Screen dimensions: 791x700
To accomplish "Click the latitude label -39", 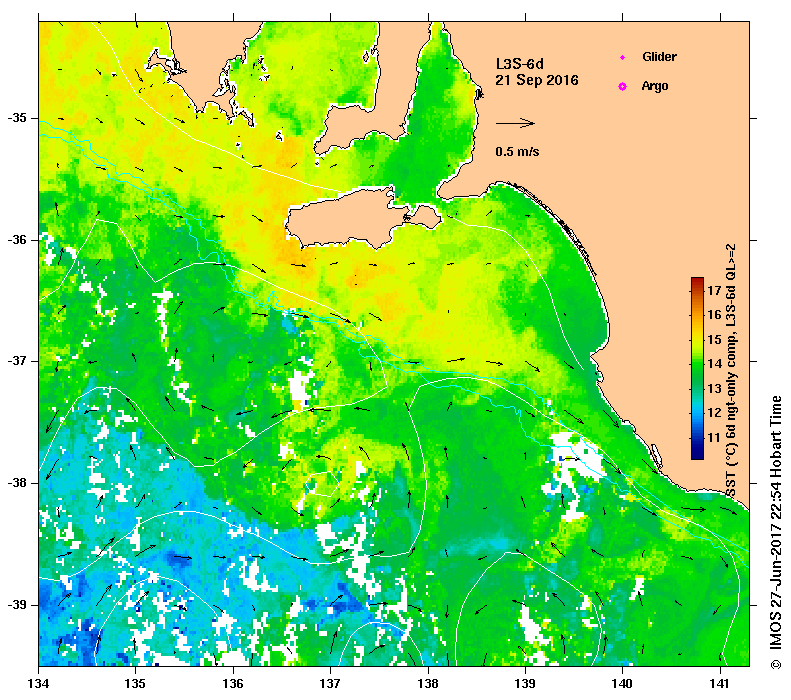I will click(17, 605).
